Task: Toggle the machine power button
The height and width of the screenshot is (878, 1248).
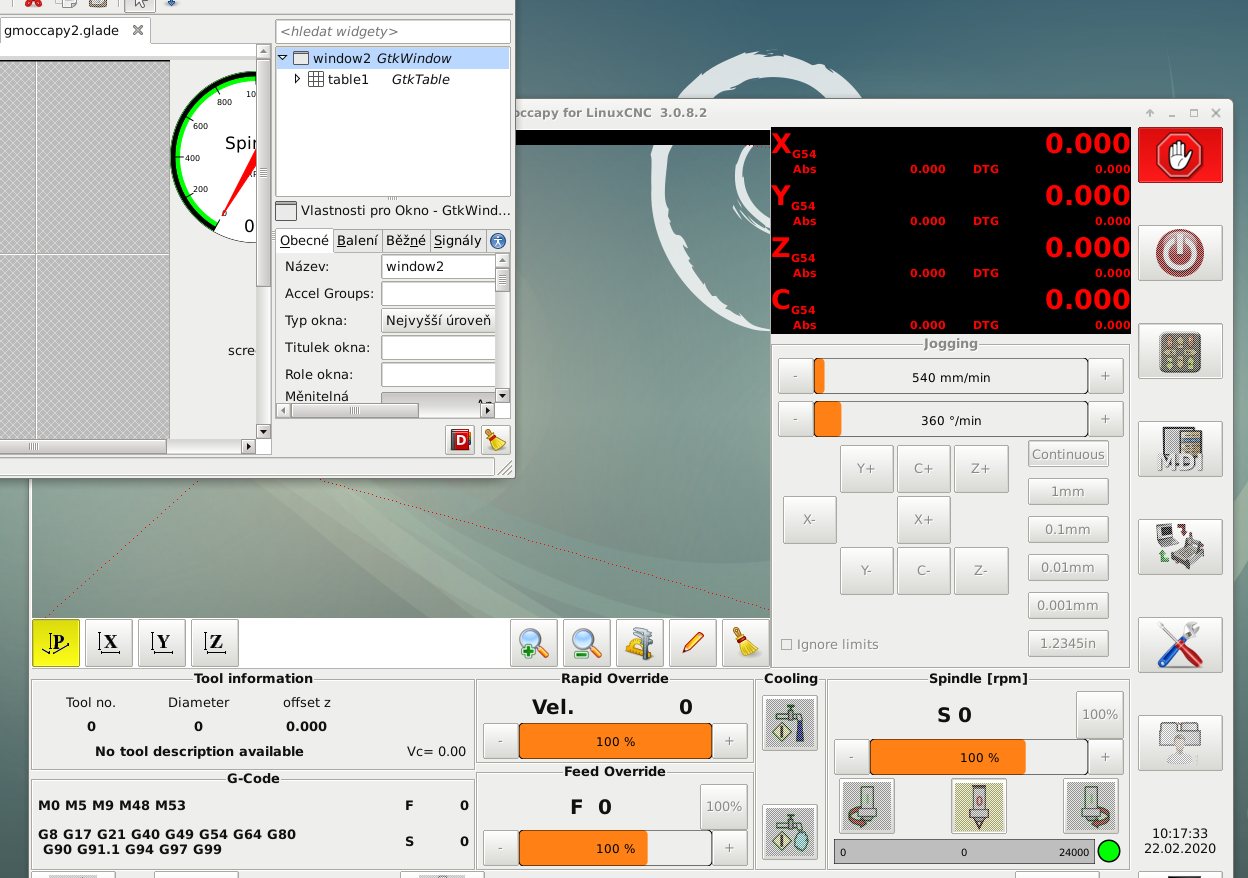Action: pyautogui.click(x=1180, y=252)
